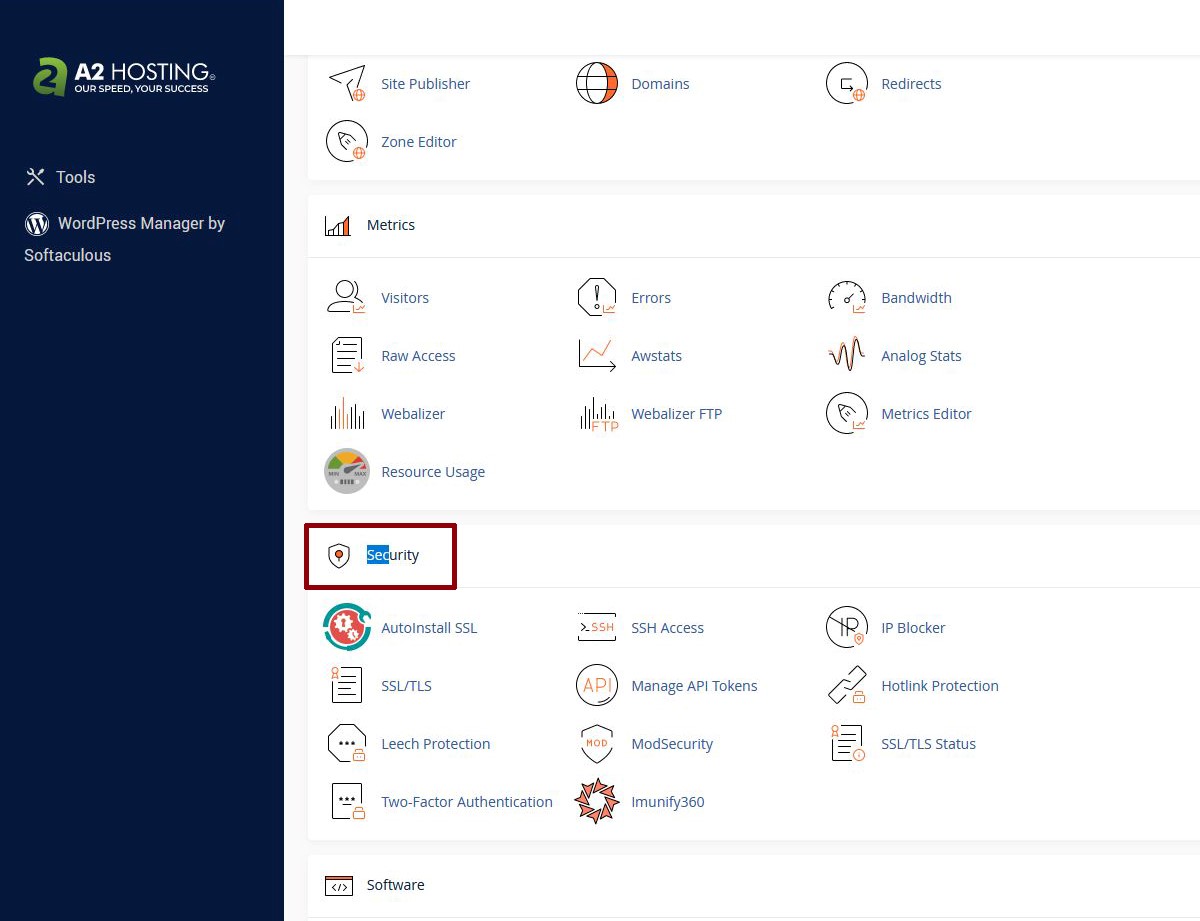Open the Manage API Tokens icon
1200x921 pixels.
(x=597, y=686)
